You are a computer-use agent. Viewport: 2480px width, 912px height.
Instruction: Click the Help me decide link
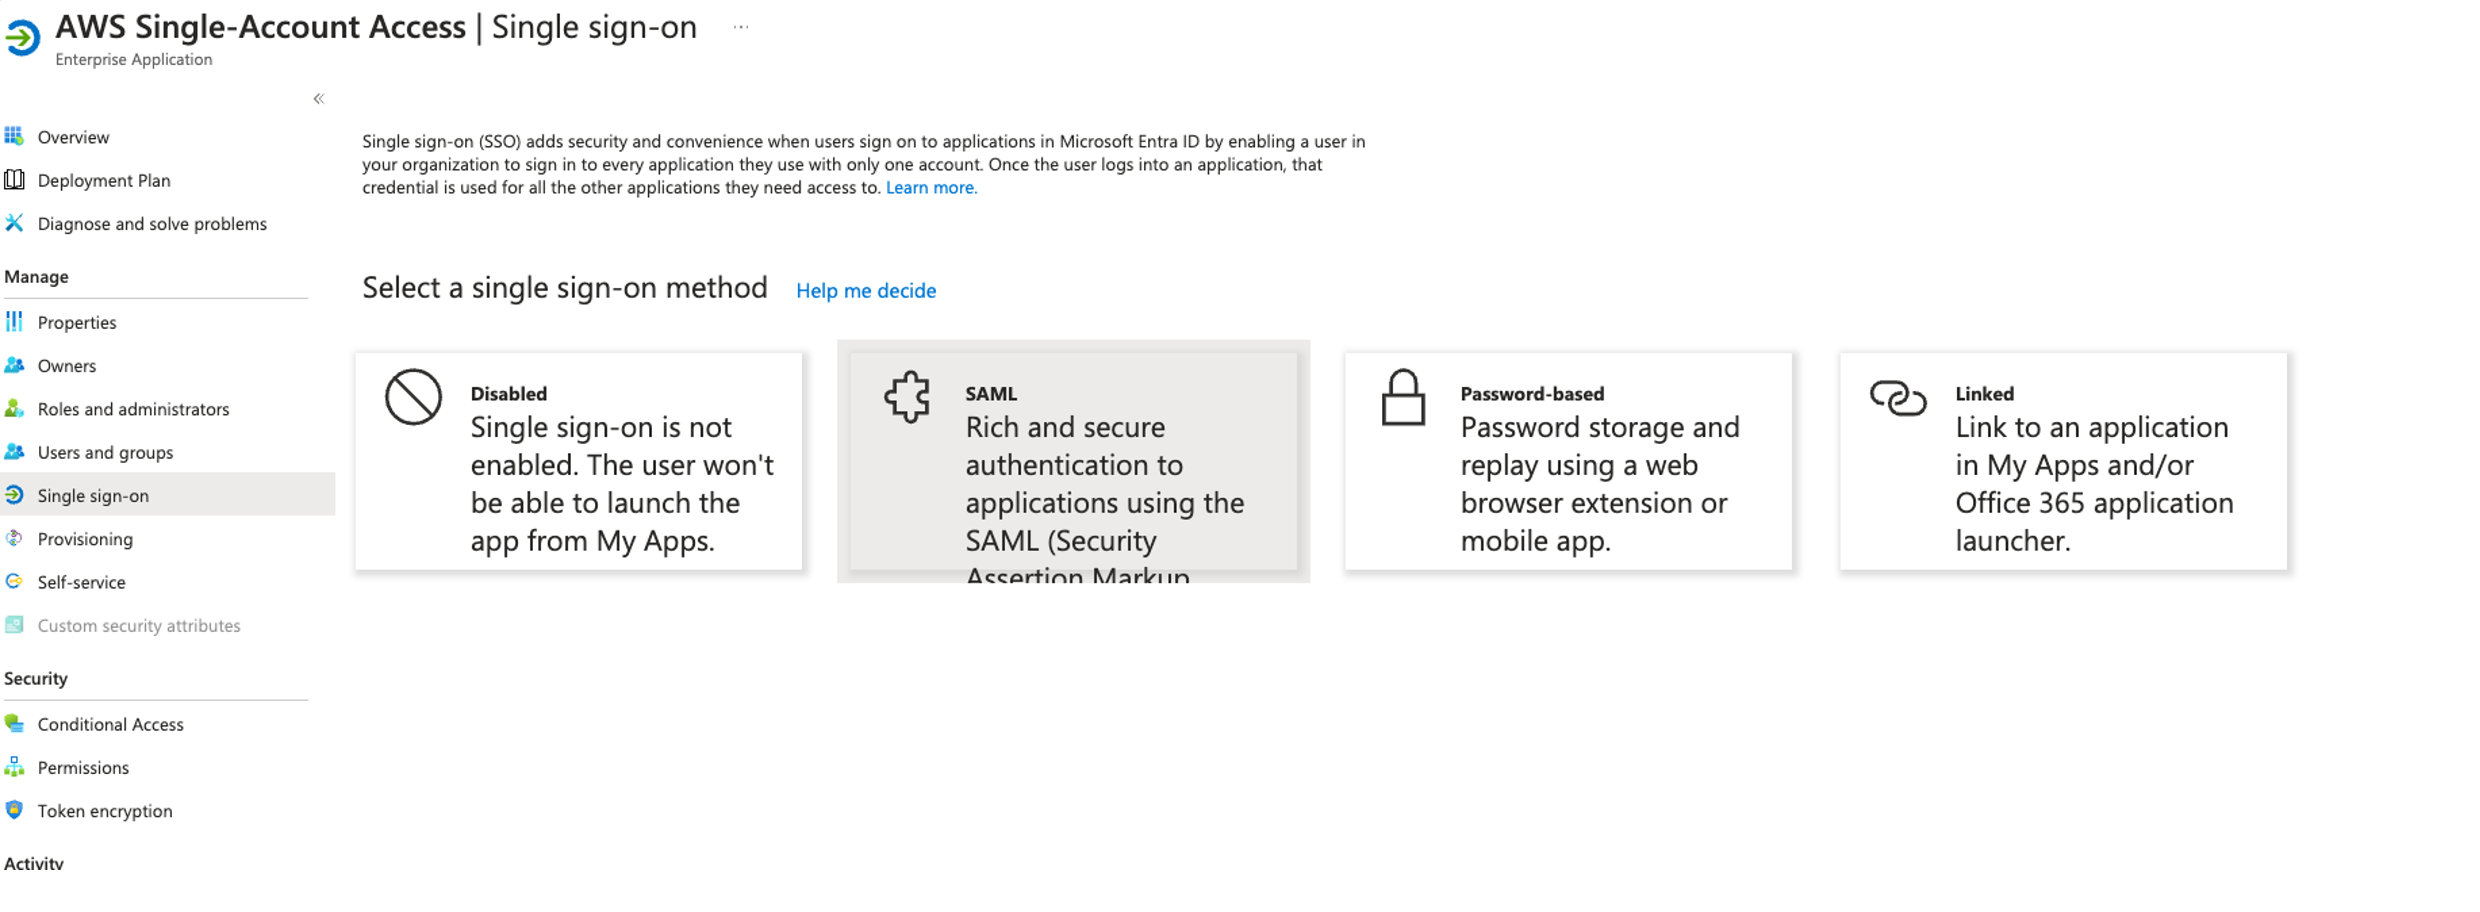(x=866, y=291)
